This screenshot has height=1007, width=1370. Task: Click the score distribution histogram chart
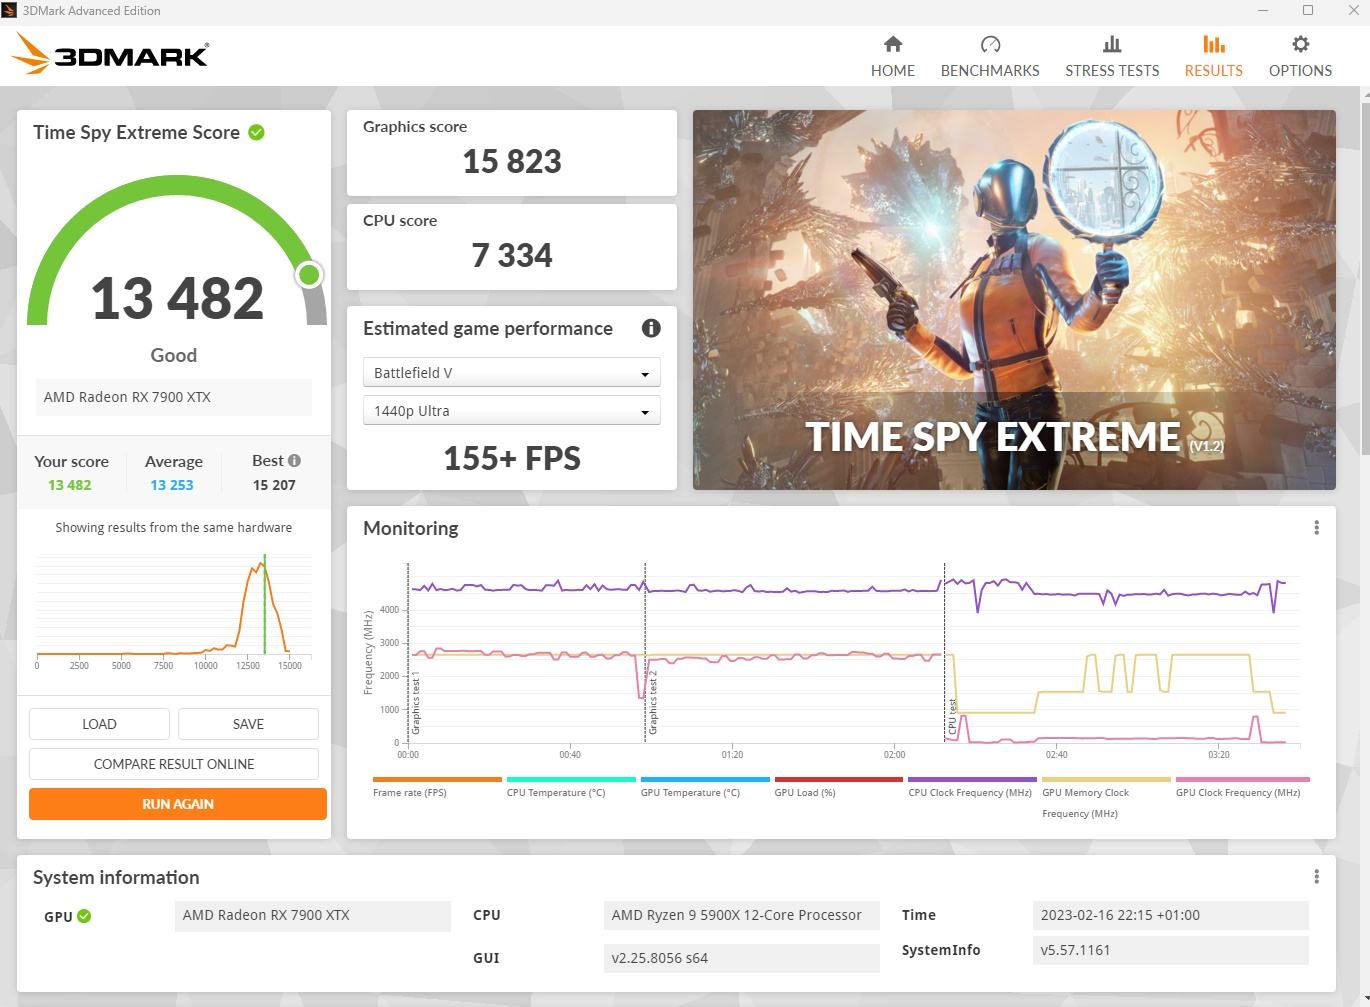click(x=174, y=610)
